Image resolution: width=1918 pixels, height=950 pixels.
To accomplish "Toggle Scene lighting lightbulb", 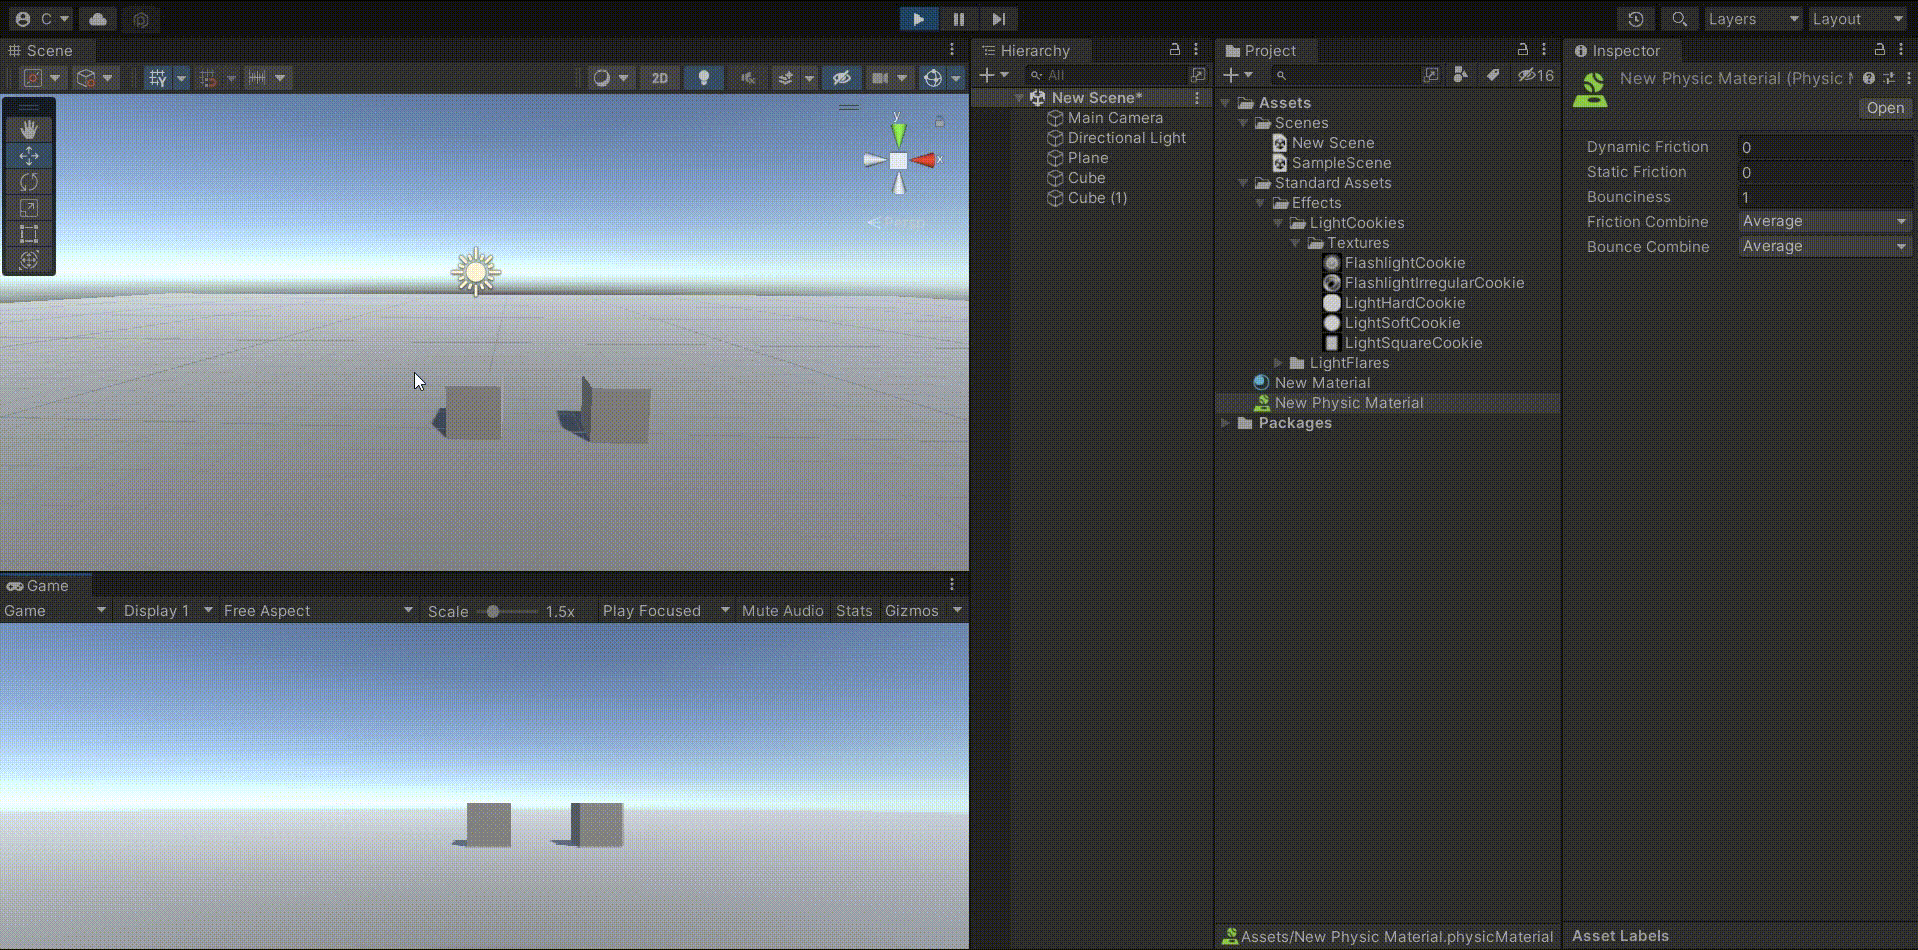I will [x=704, y=78].
